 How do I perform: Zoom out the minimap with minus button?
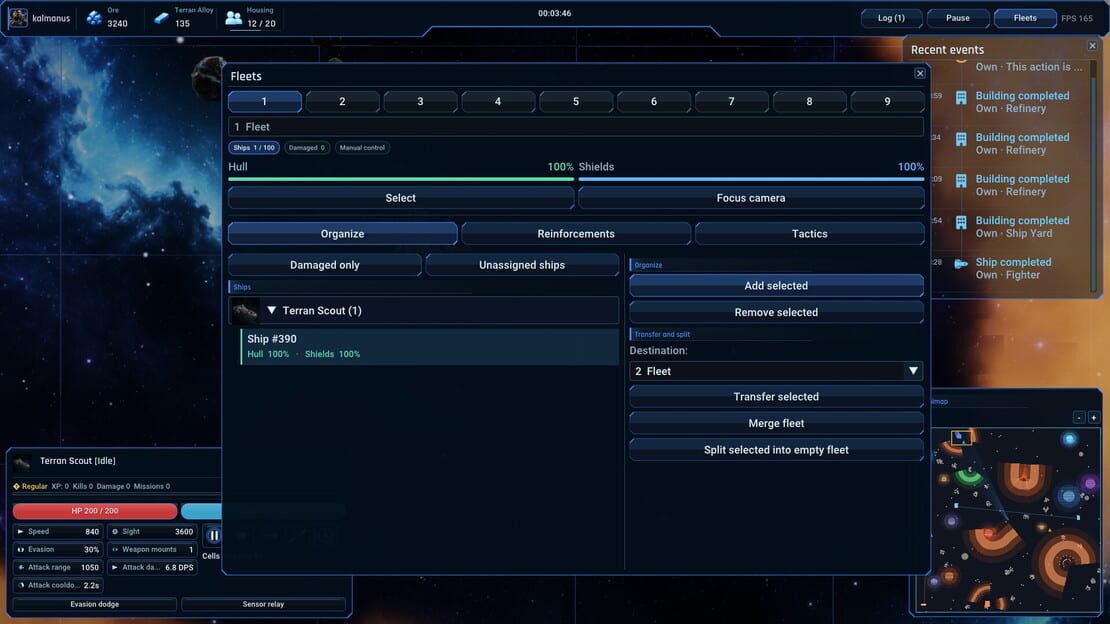click(1078, 417)
